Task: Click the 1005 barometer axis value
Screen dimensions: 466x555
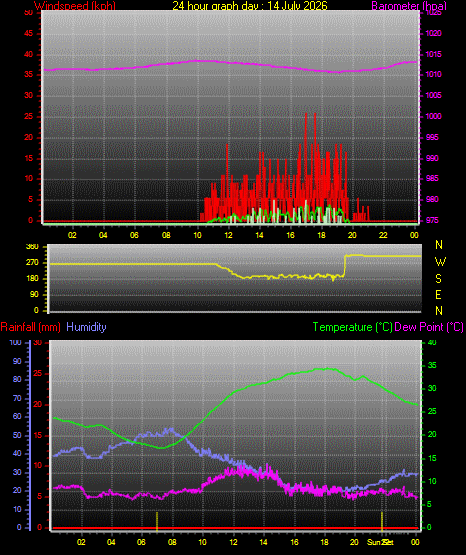Action: 433,96
